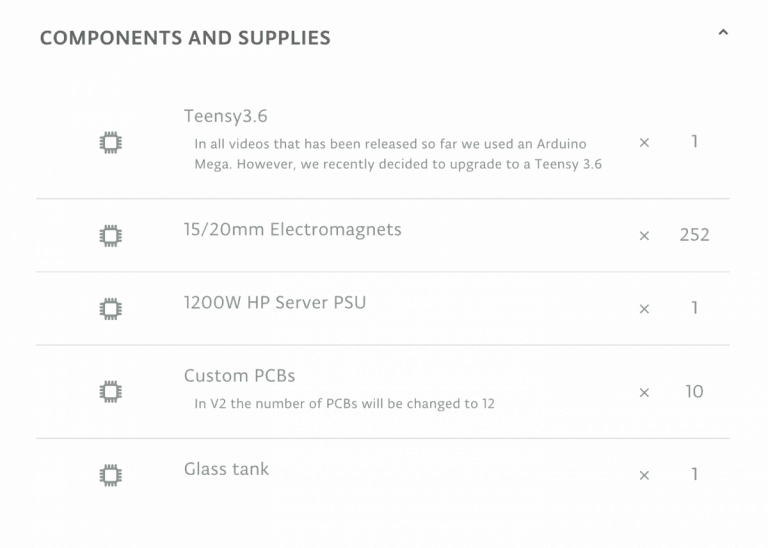
Task: Collapse the Components and Supplies section
Action: 723,33
